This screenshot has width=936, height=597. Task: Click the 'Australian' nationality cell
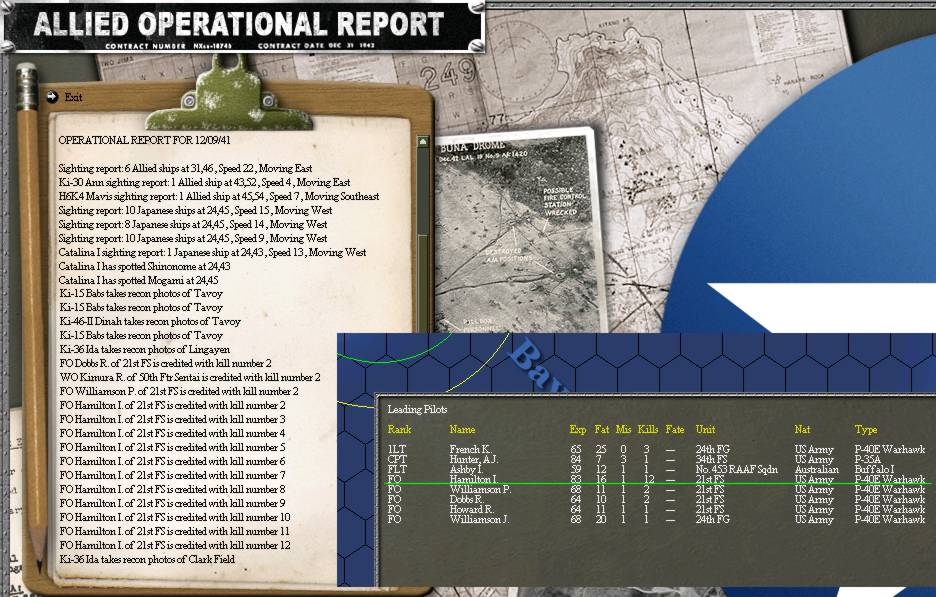817,470
